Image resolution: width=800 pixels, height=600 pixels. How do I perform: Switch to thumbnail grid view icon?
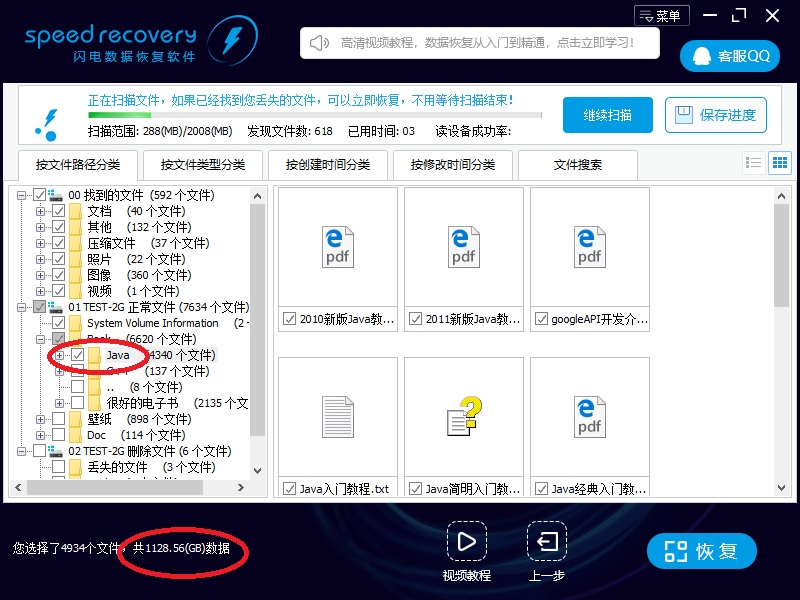coord(779,163)
